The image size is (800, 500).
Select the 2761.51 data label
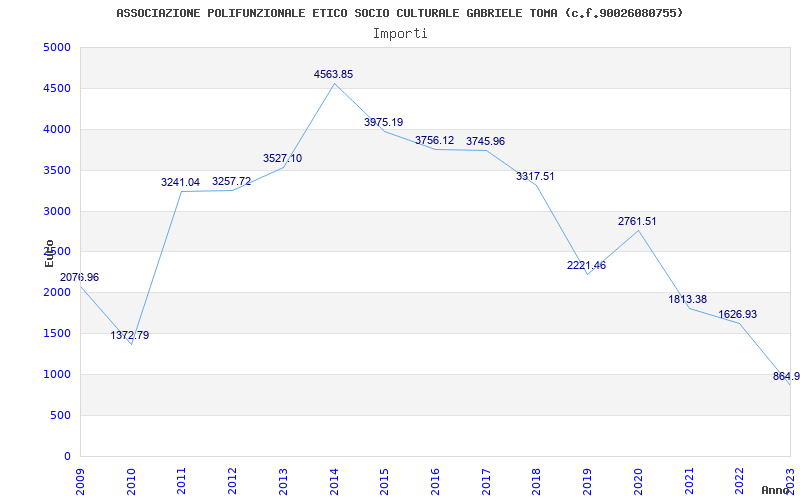[637, 221]
